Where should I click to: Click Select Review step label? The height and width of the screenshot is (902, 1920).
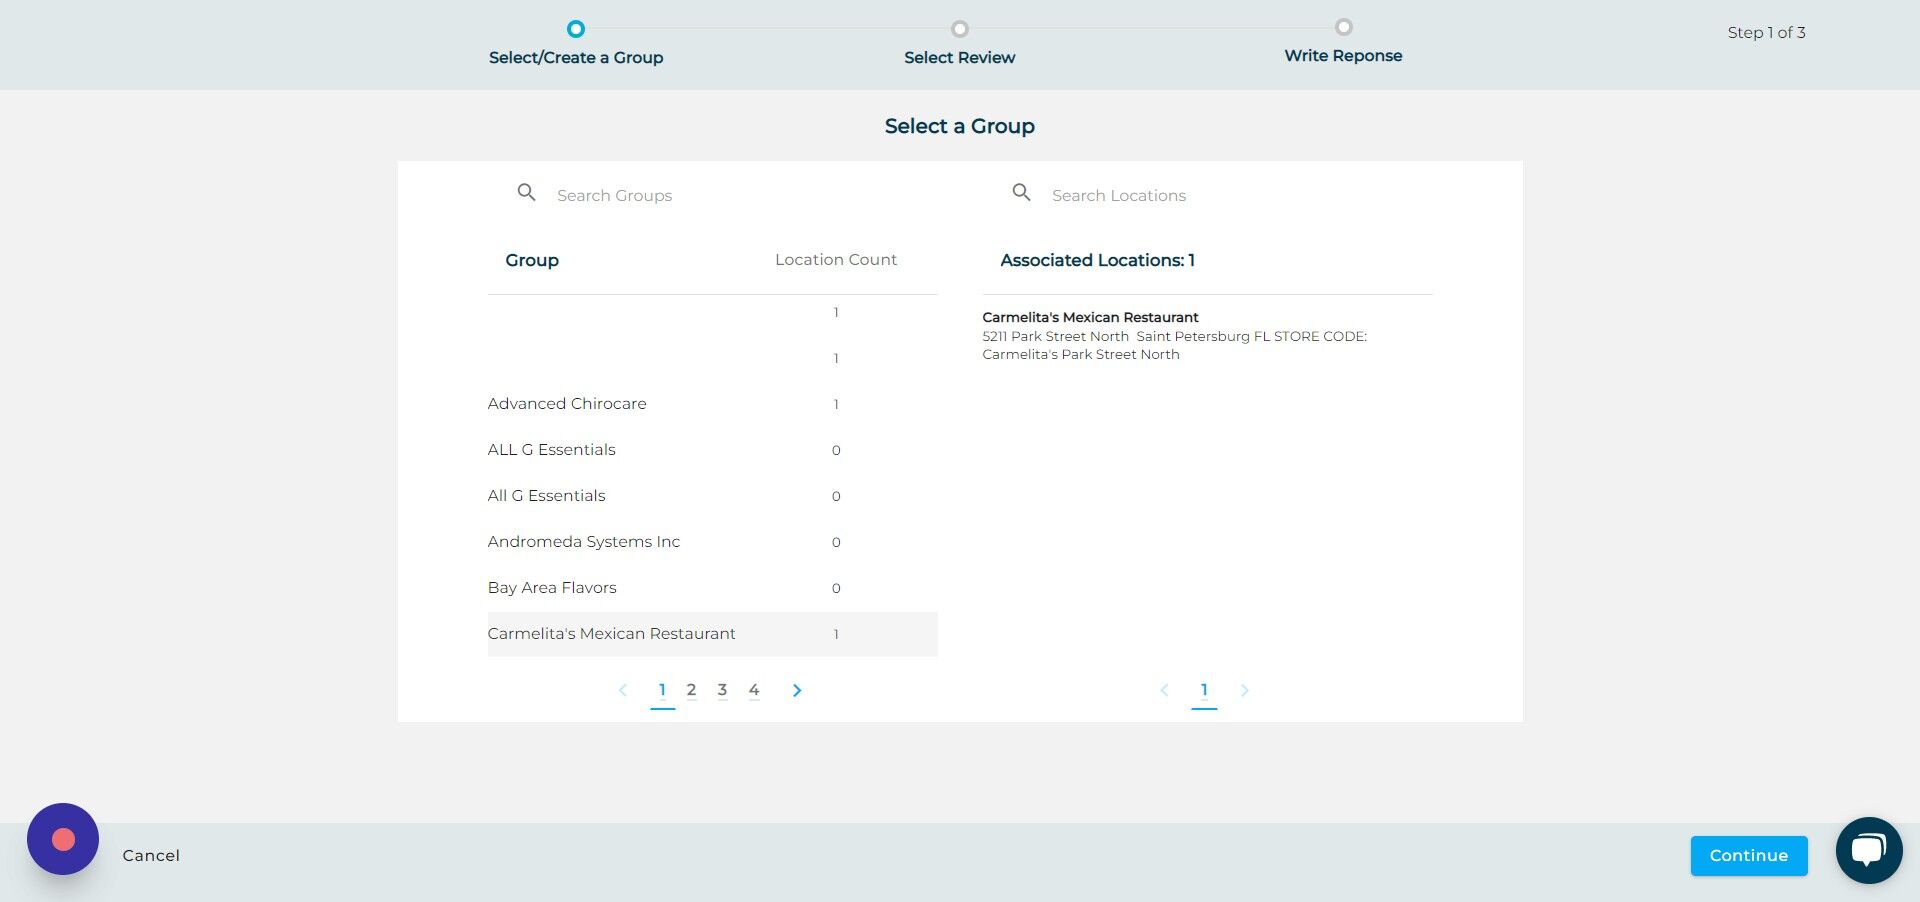pos(960,58)
